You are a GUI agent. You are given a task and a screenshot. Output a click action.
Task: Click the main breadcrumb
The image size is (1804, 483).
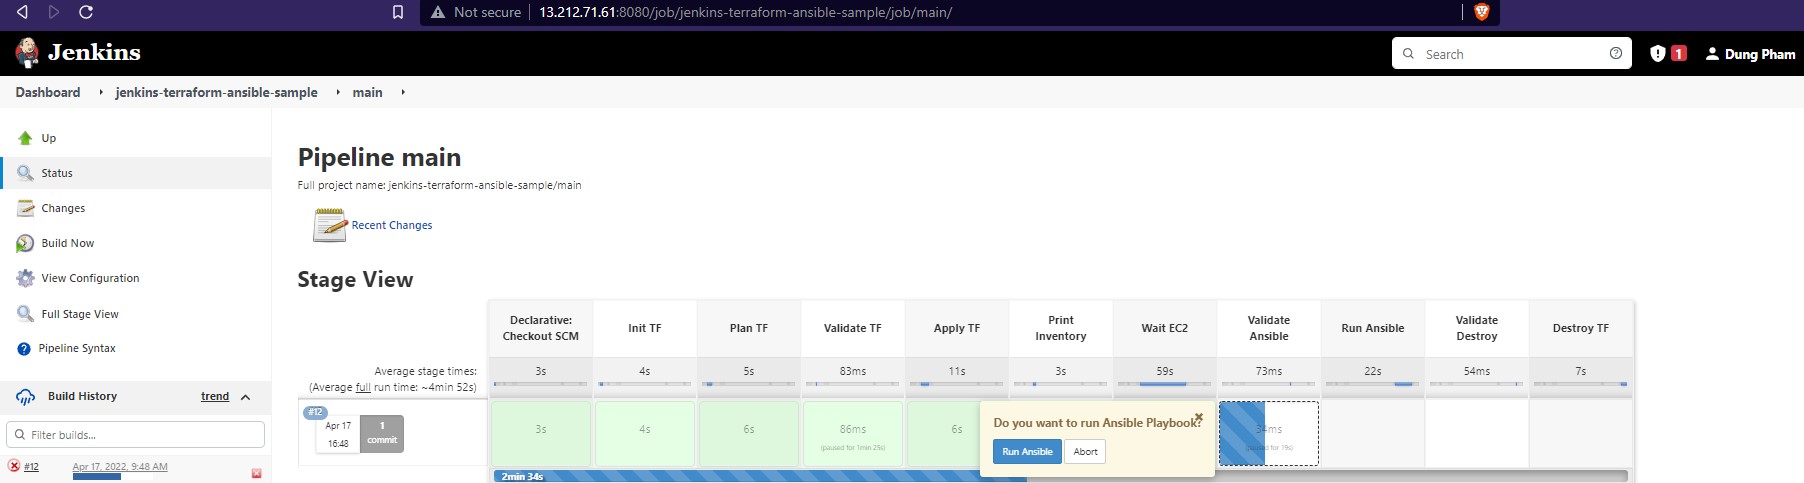(x=367, y=92)
